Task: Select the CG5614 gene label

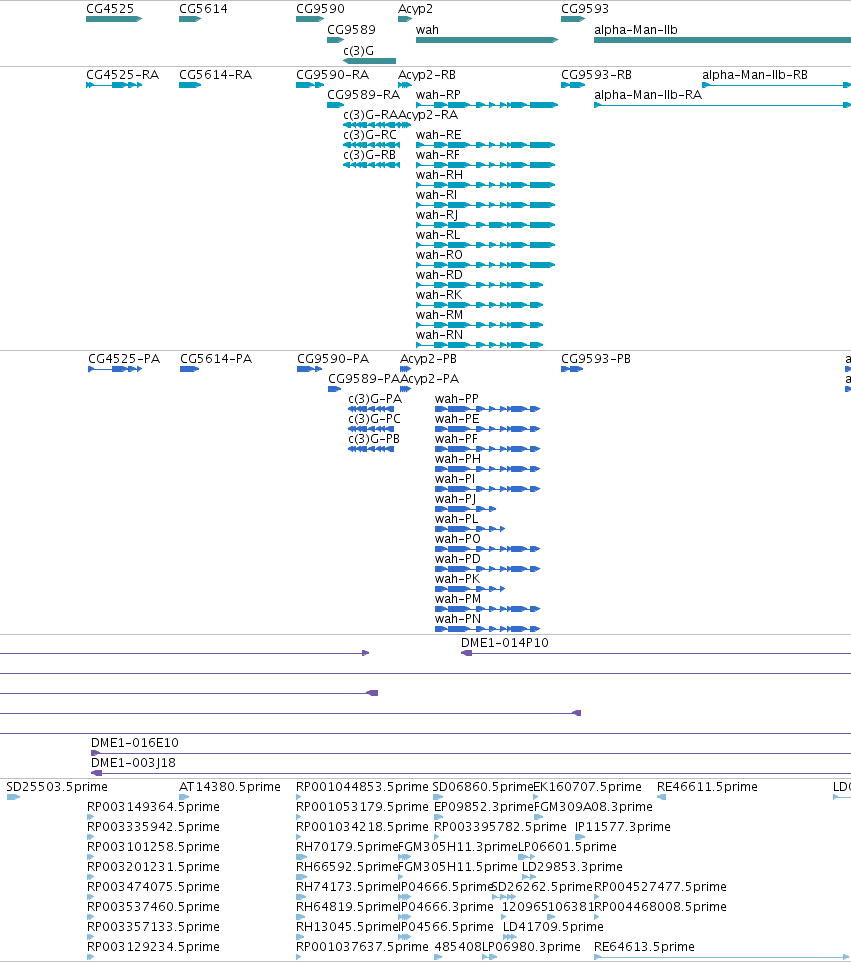Action: pyautogui.click(x=203, y=9)
